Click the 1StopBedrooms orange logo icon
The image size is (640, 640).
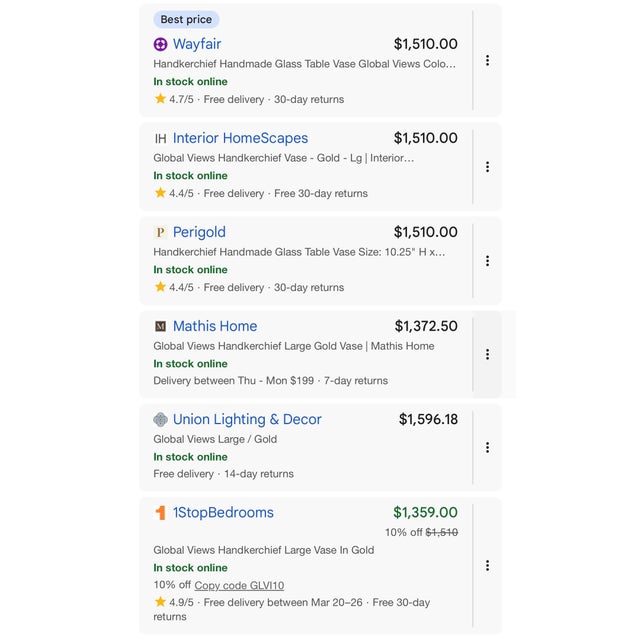click(x=160, y=513)
